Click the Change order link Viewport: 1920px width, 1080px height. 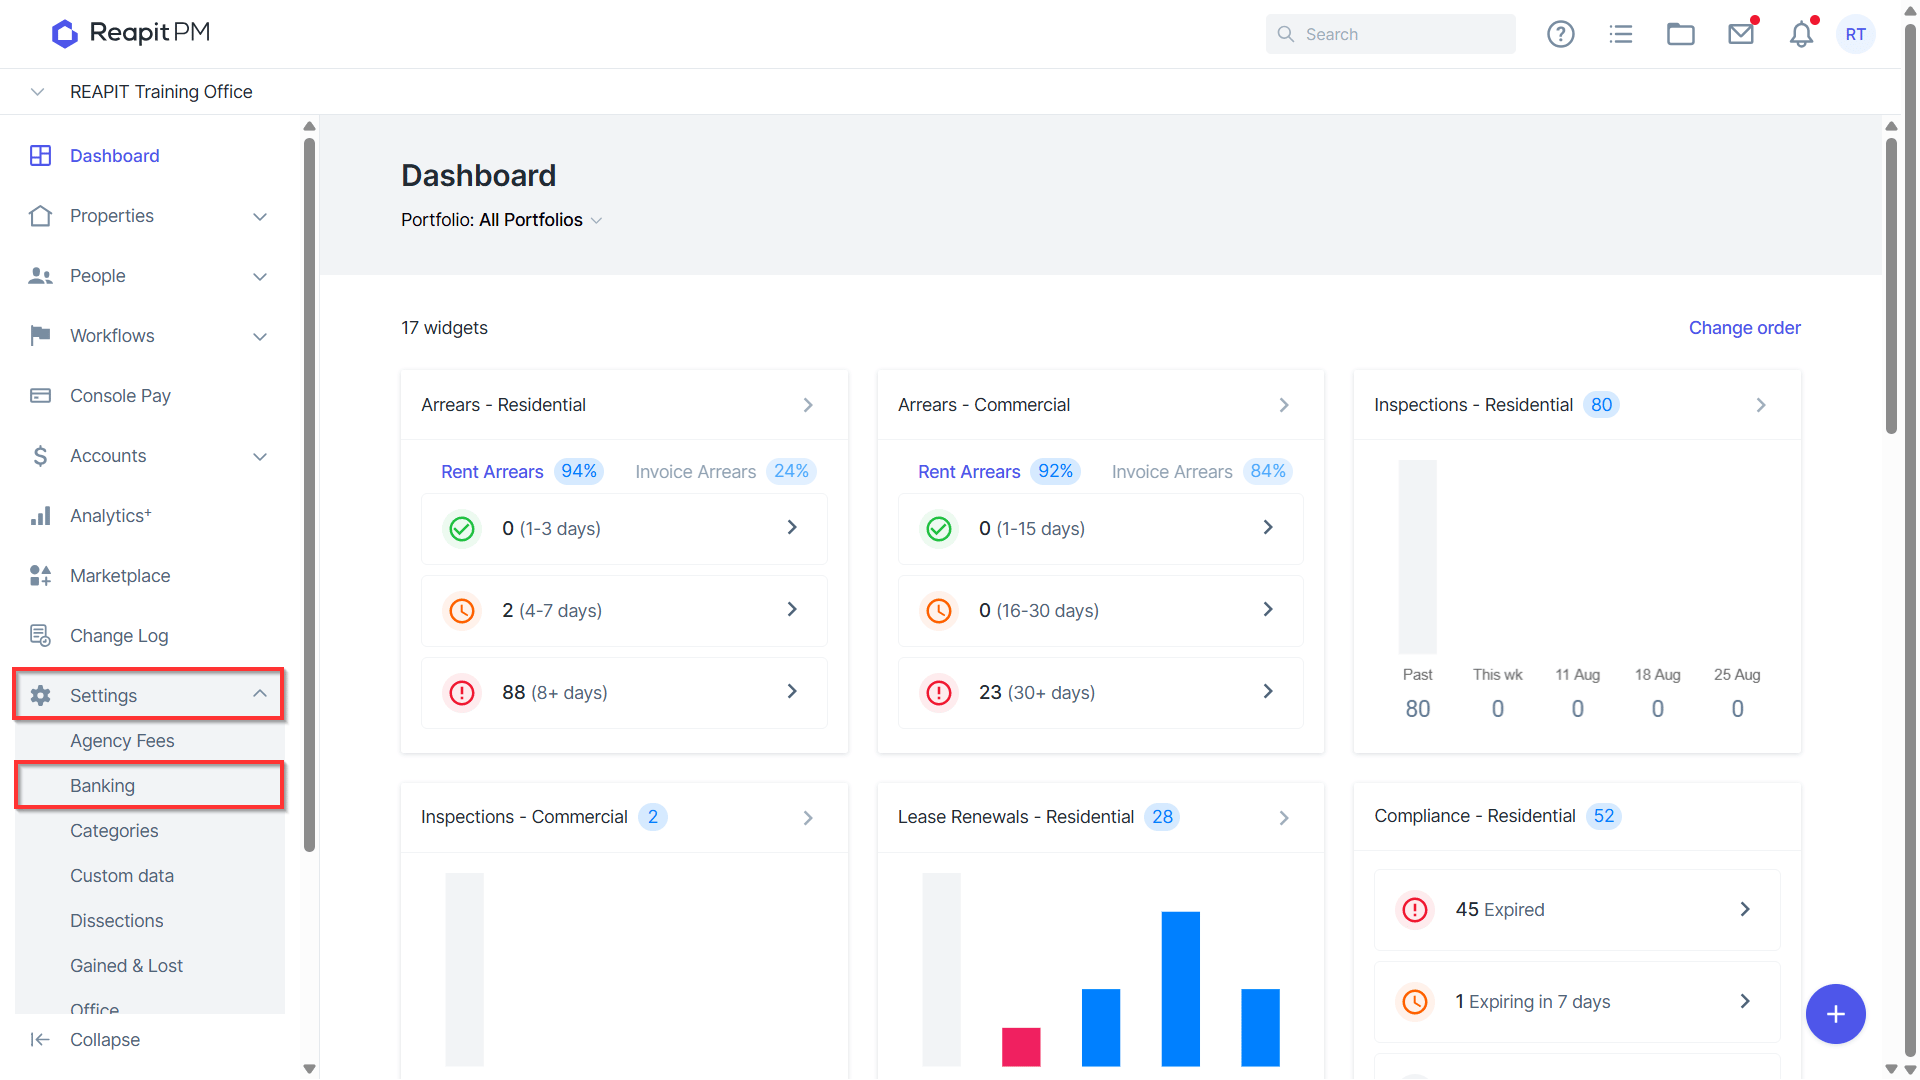click(1744, 328)
